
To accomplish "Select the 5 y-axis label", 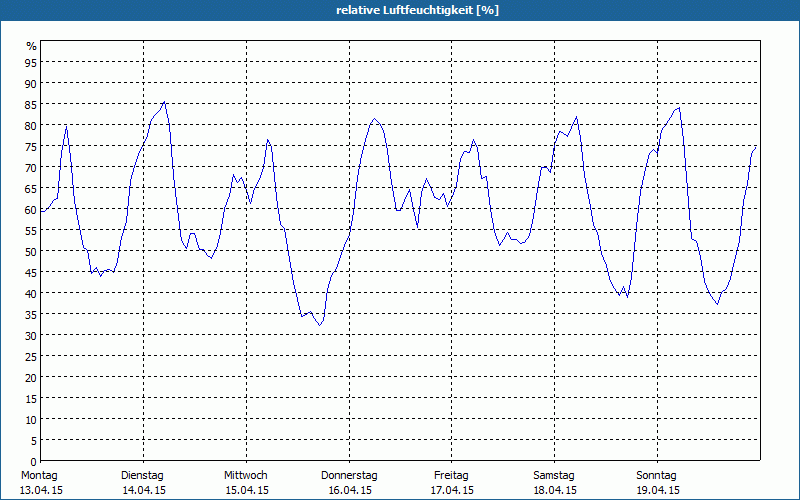I will 34,441.
